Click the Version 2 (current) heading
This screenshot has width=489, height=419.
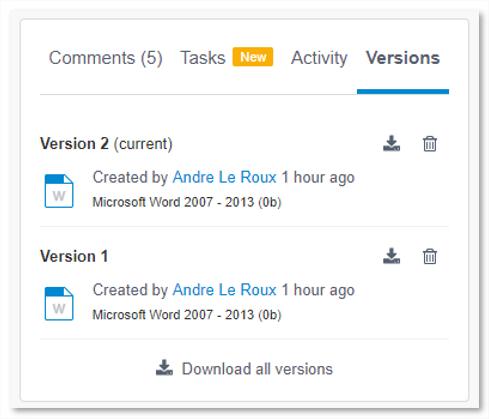tap(106, 144)
